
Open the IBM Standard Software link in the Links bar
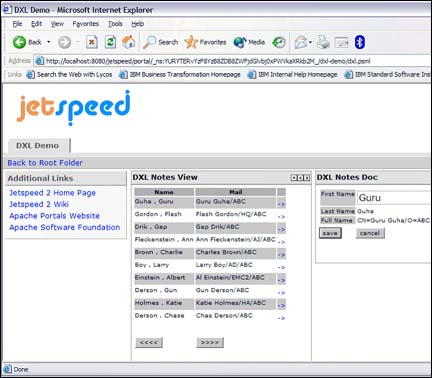click(388, 74)
